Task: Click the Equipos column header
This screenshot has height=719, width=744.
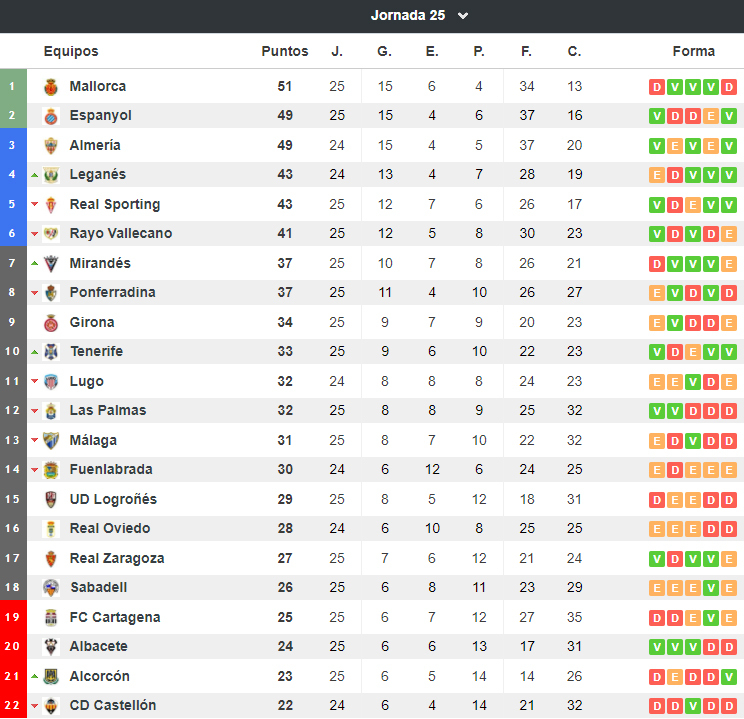Action: pos(71,51)
